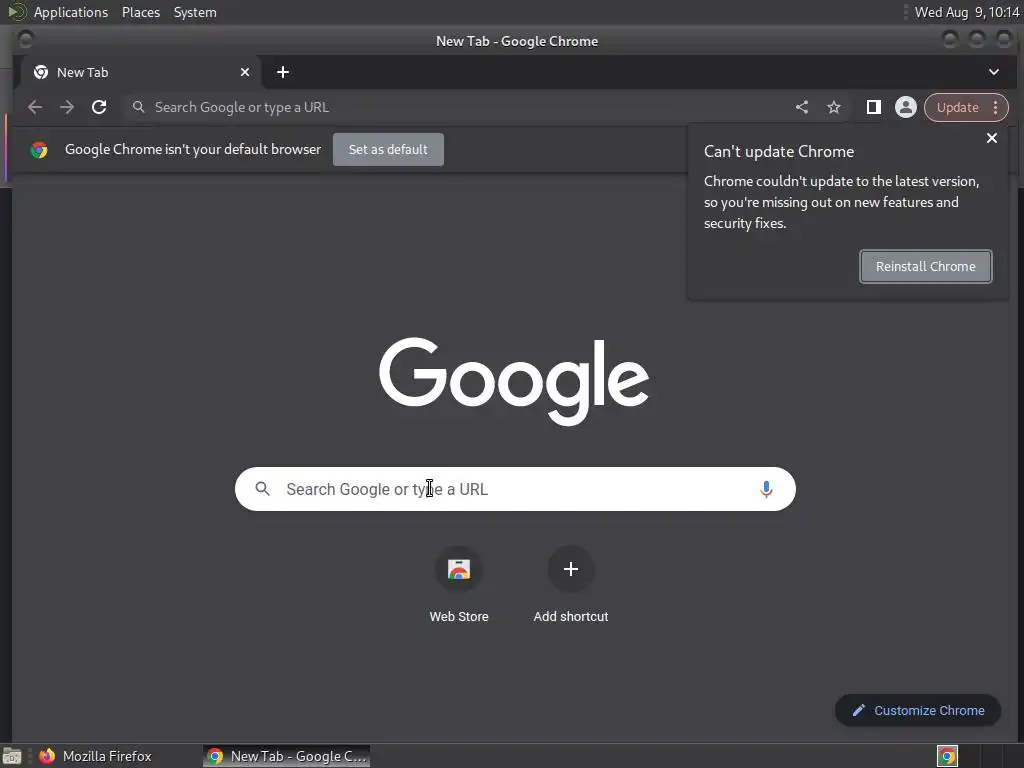Click the Chrome logo in default-browser bar
The image size is (1024, 768).
39,150
